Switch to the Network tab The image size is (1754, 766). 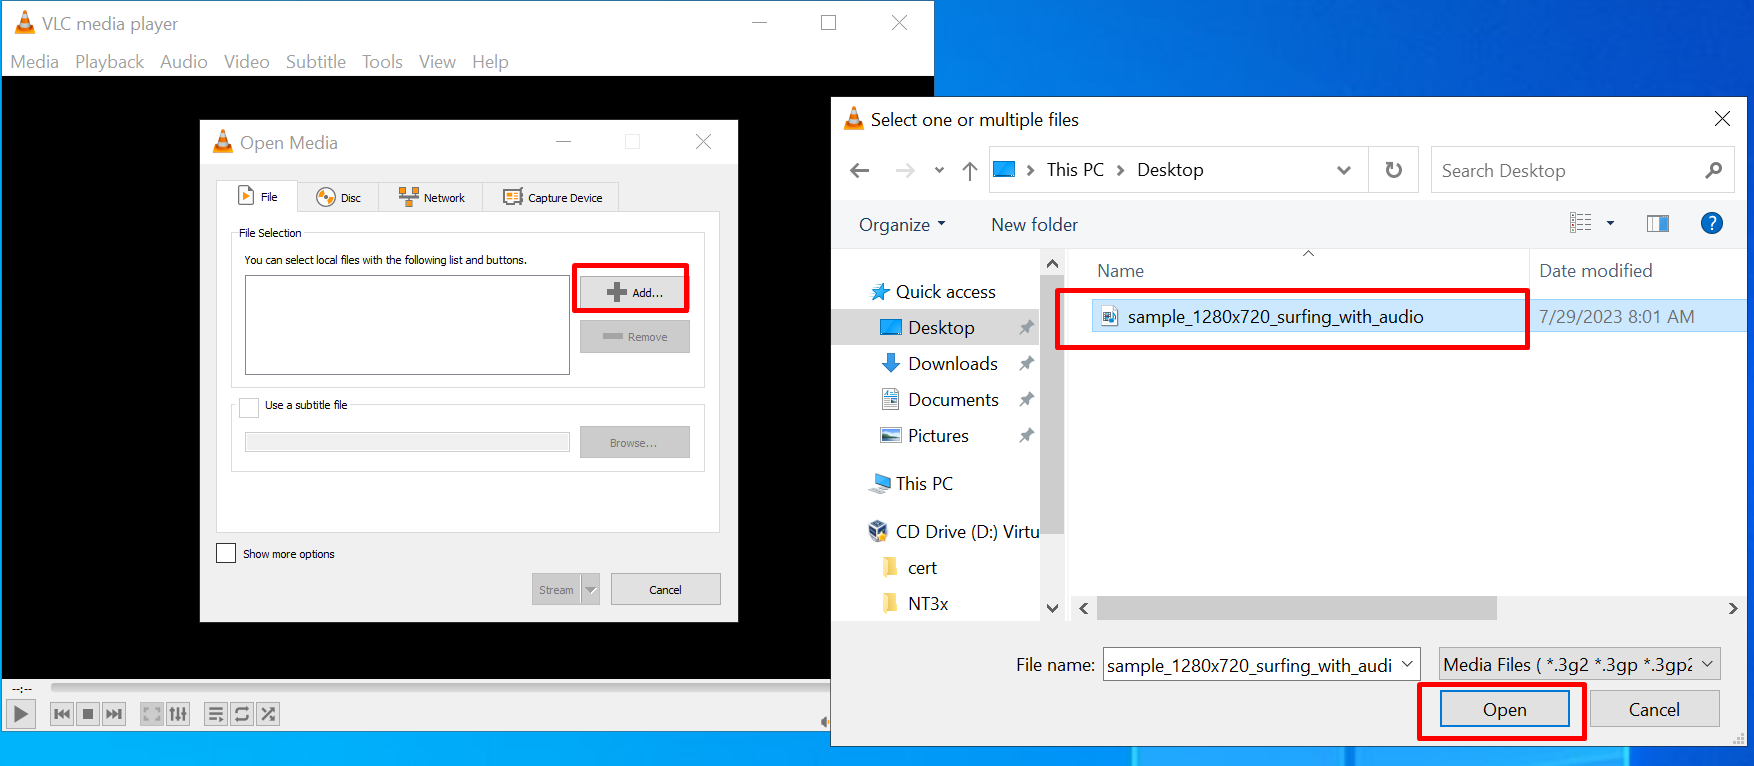[x=432, y=197]
